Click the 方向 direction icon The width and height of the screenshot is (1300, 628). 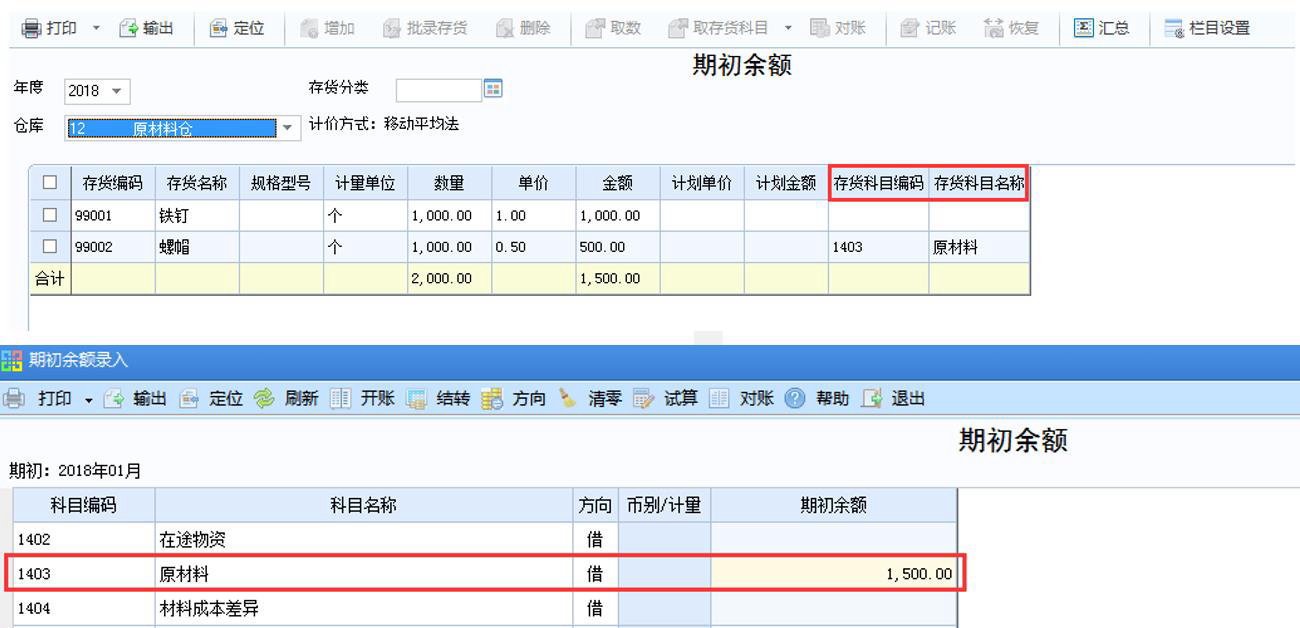(x=491, y=398)
